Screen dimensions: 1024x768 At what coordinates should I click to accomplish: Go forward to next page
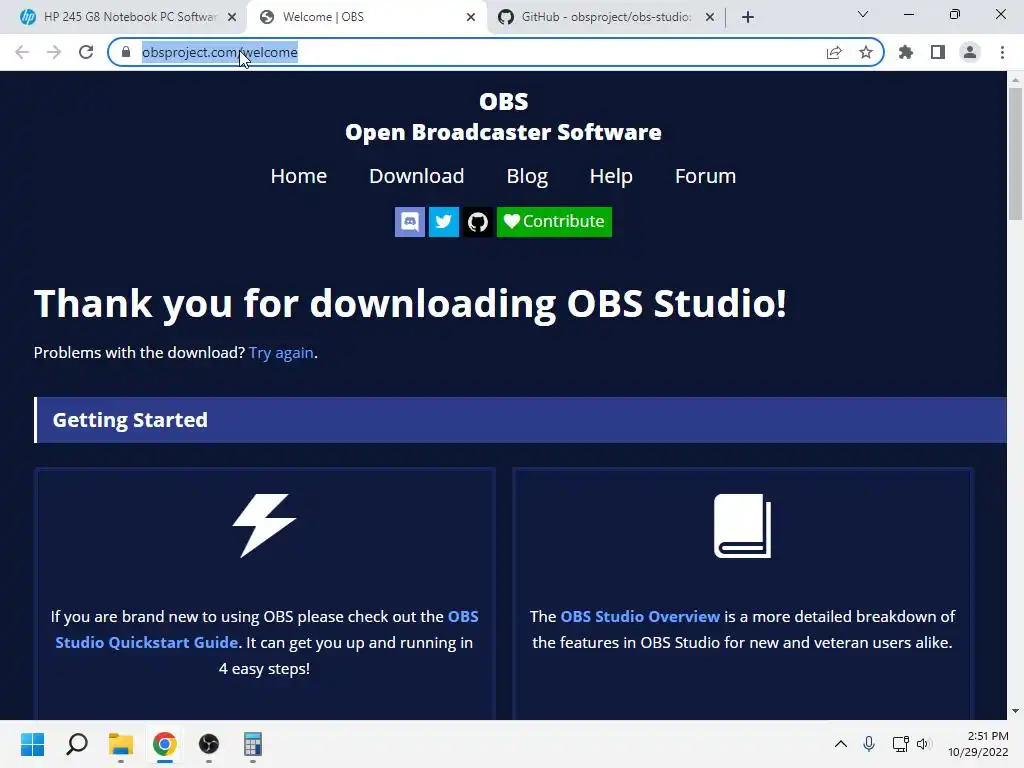point(54,52)
